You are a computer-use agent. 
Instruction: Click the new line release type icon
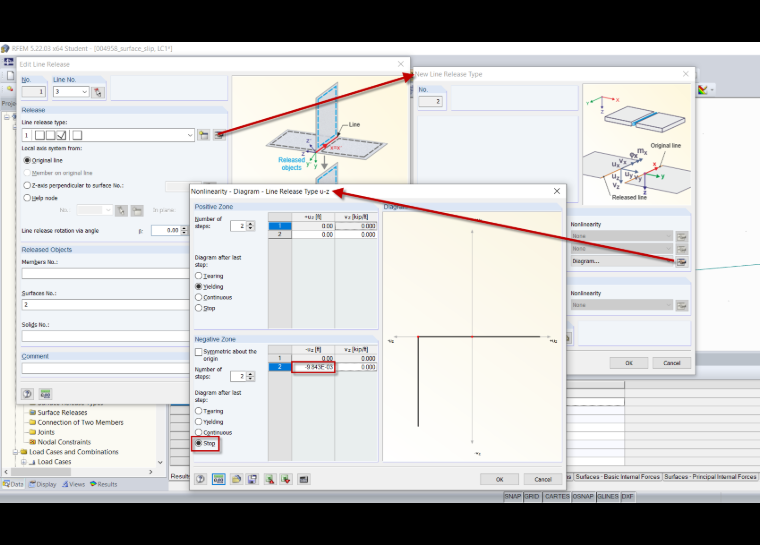point(204,135)
